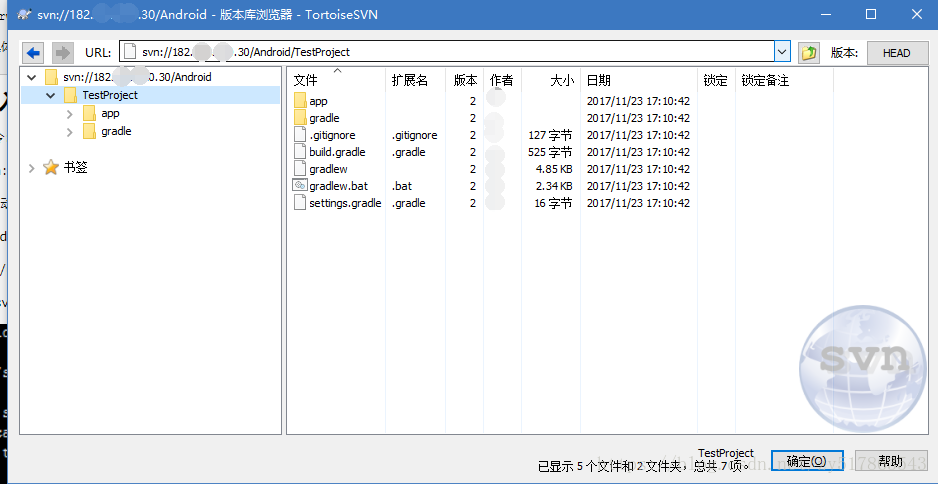Screen dimensions: 938x484
Task: Sort by the 日期 column header
Action: click(639, 80)
